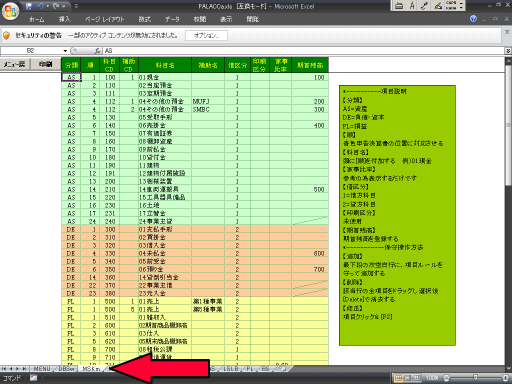Expand the formula bar
Screen dimensions: 512x384
coord(508,51)
